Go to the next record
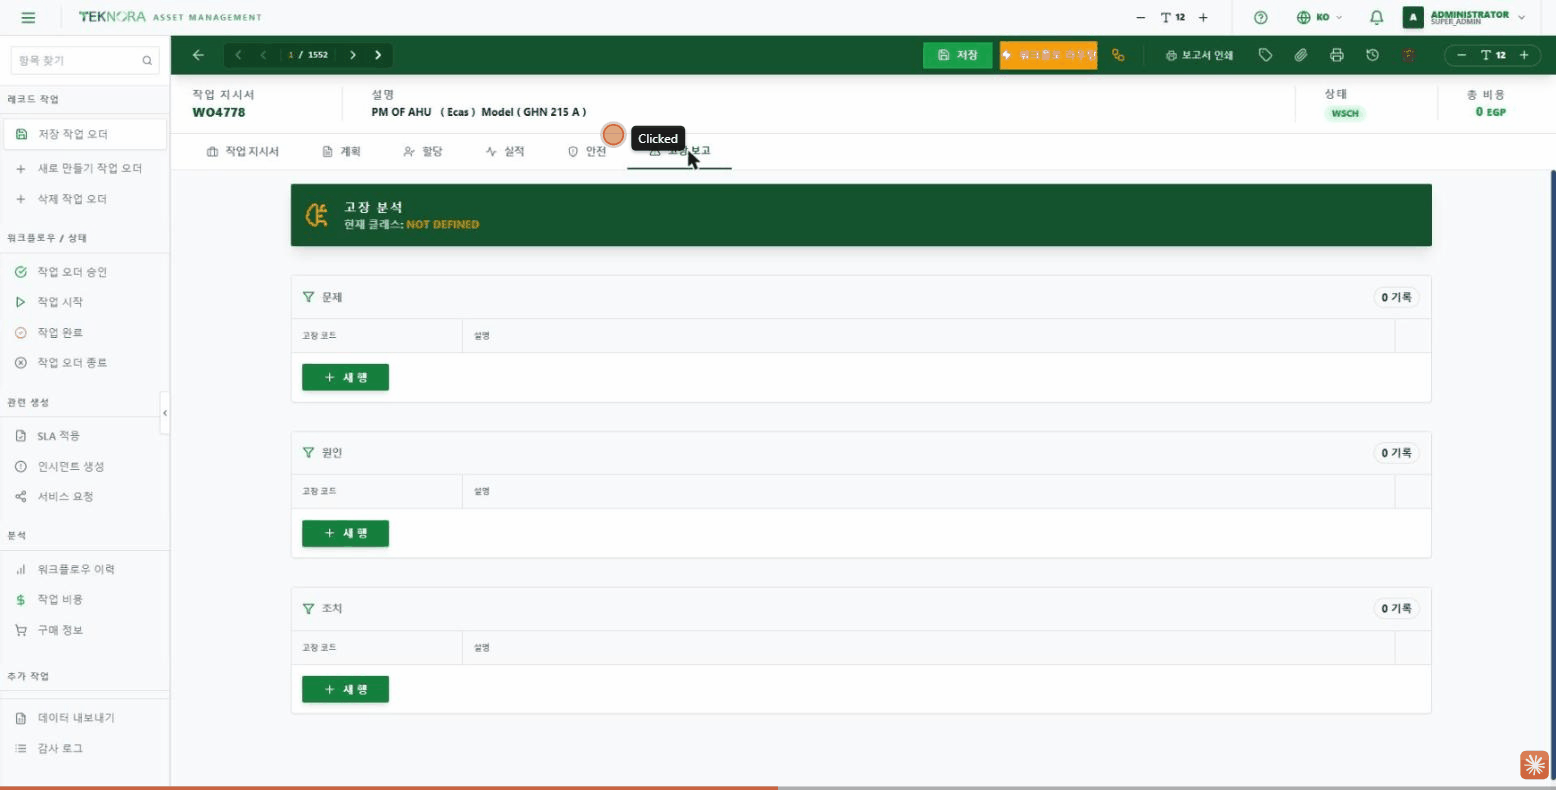This screenshot has height=790, width=1556. [353, 55]
